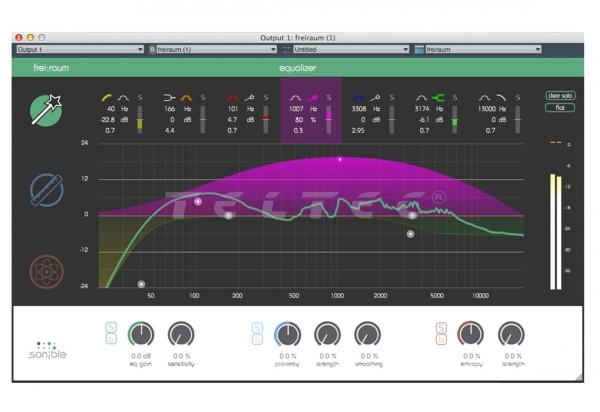Screen dimensions: 600x412
Task: Open the rightmost freiraum dropdown in top bar
Action: click(x=480, y=48)
